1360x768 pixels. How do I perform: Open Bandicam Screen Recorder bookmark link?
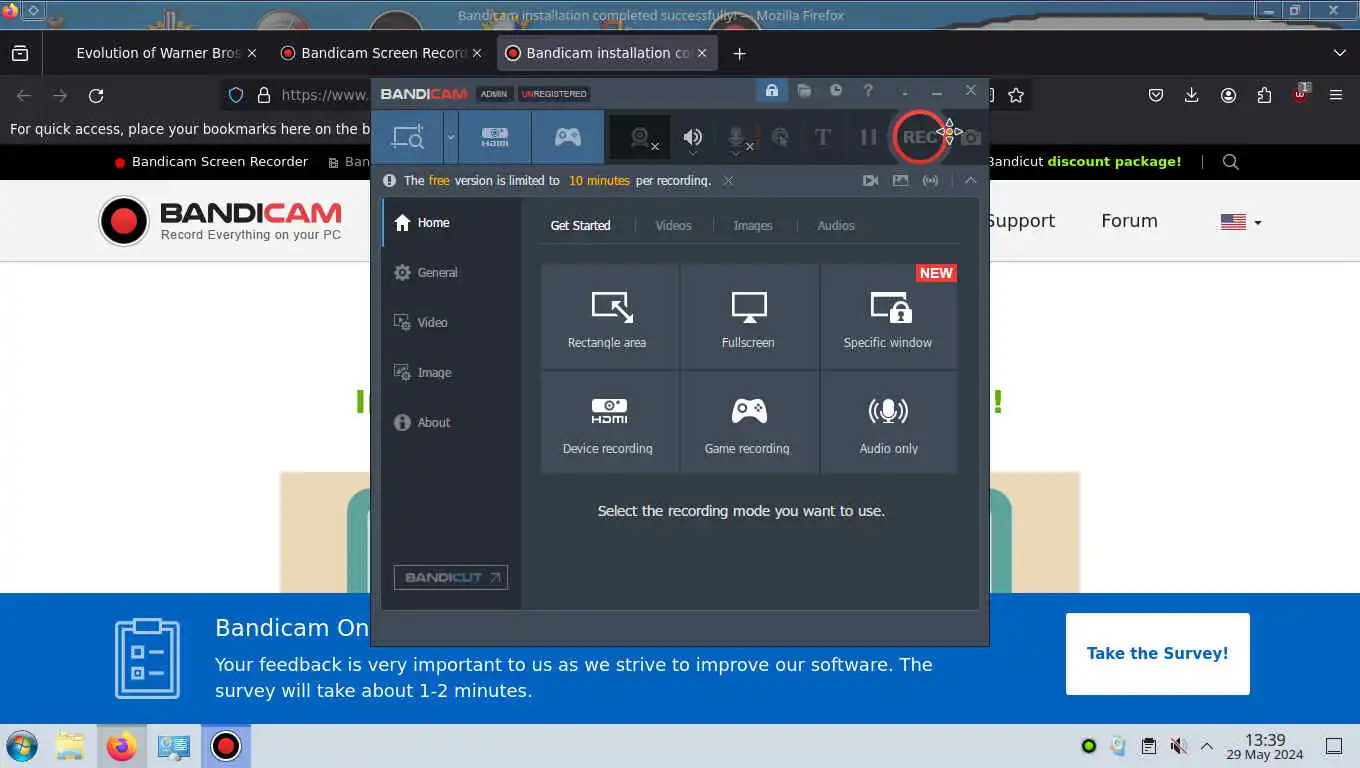point(211,162)
